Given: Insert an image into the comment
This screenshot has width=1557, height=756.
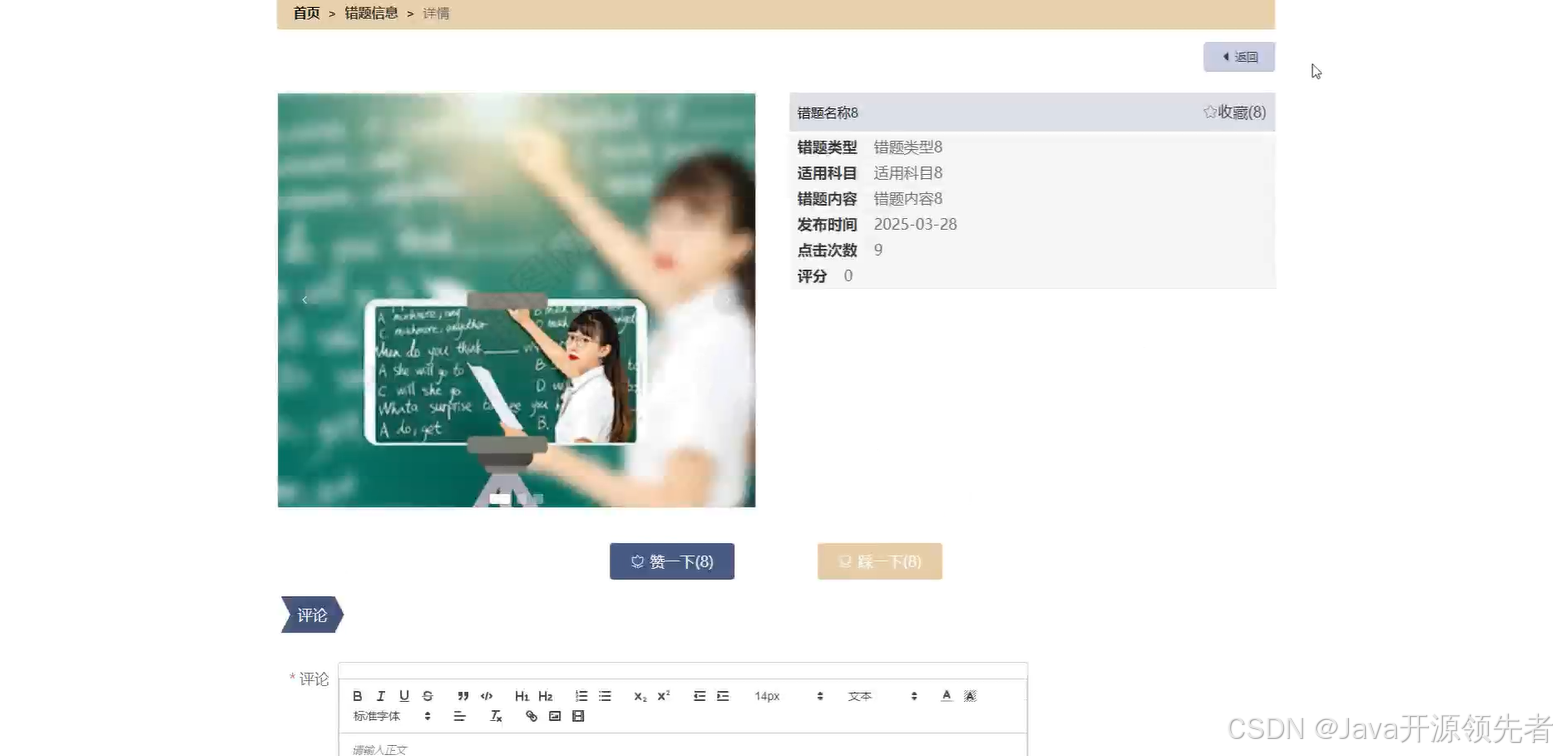Looking at the screenshot, I should 555,716.
